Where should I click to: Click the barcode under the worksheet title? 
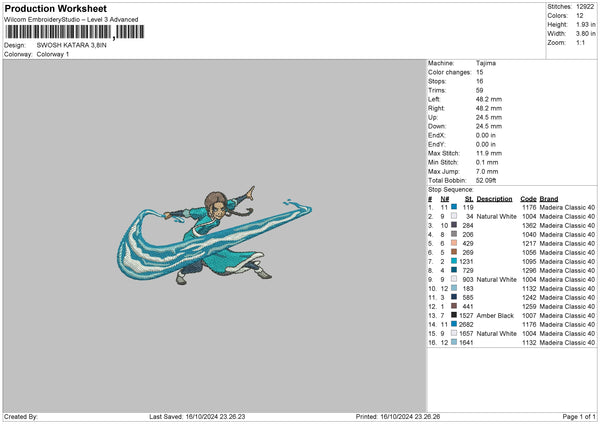75,32
